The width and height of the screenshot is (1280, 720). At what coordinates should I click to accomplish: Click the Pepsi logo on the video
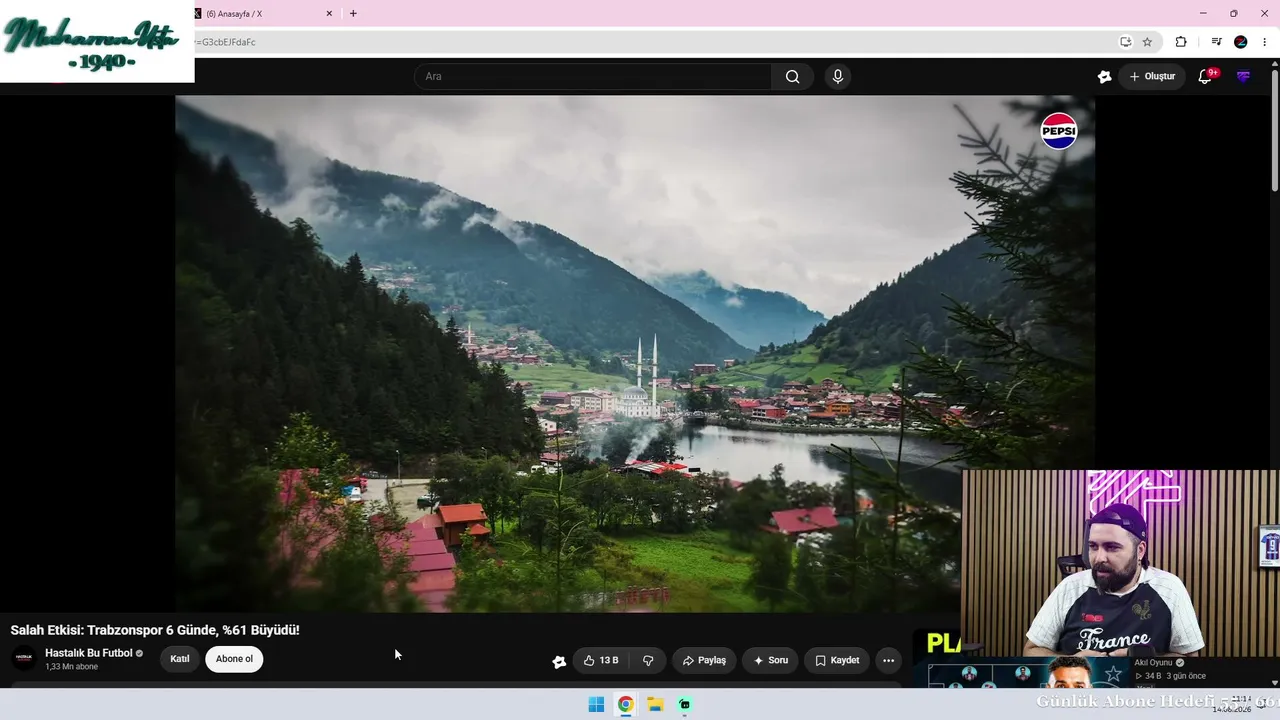tap(1059, 131)
